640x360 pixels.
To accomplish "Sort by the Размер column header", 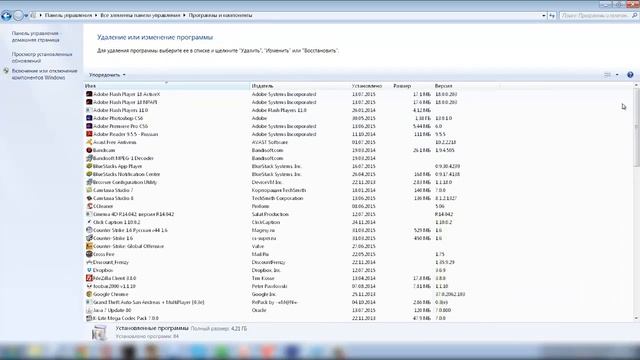I will coord(412,86).
